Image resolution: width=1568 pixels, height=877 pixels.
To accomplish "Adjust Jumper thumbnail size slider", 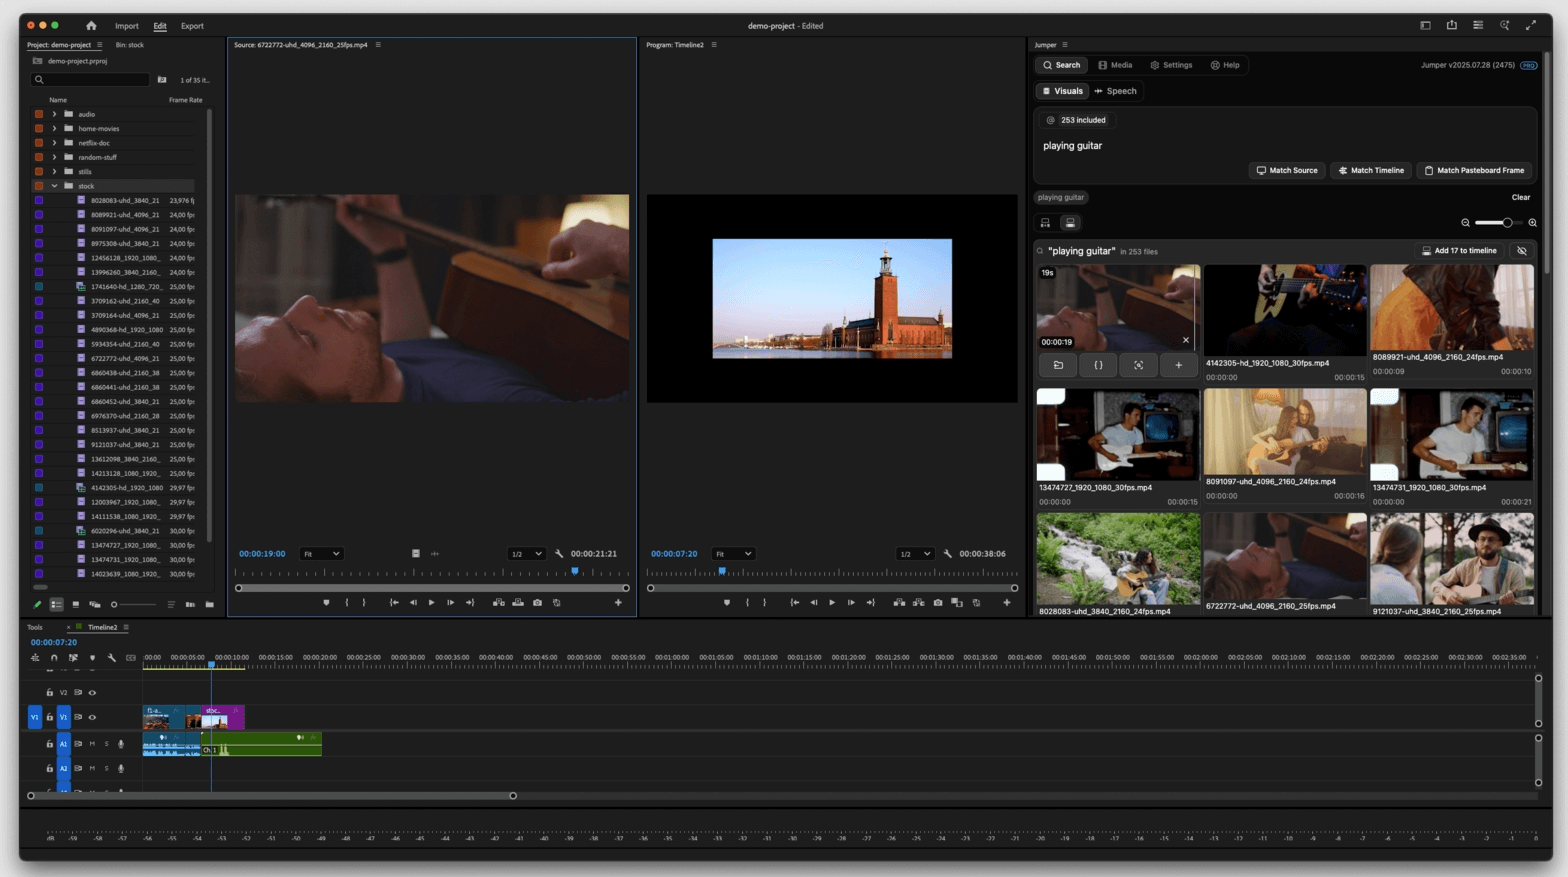I will pyautogui.click(x=1506, y=223).
